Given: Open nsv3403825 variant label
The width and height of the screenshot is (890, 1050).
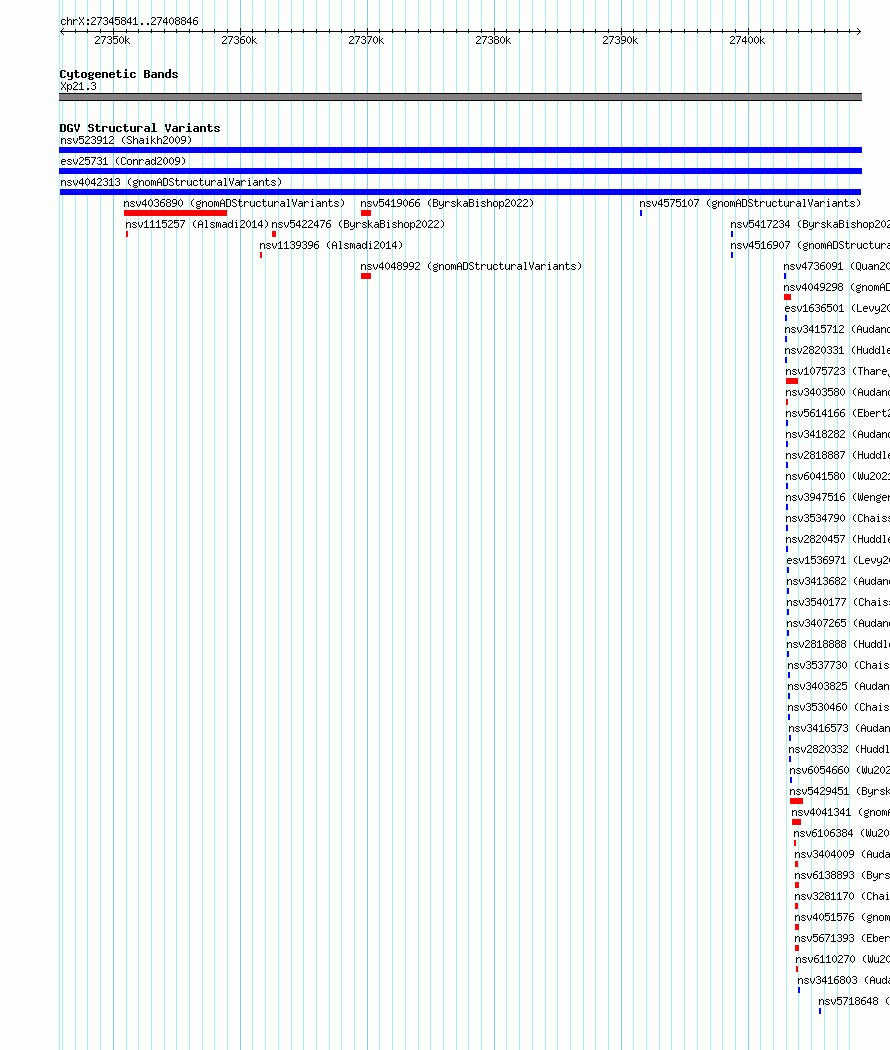Looking at the screenshot, I should point(838,686).
